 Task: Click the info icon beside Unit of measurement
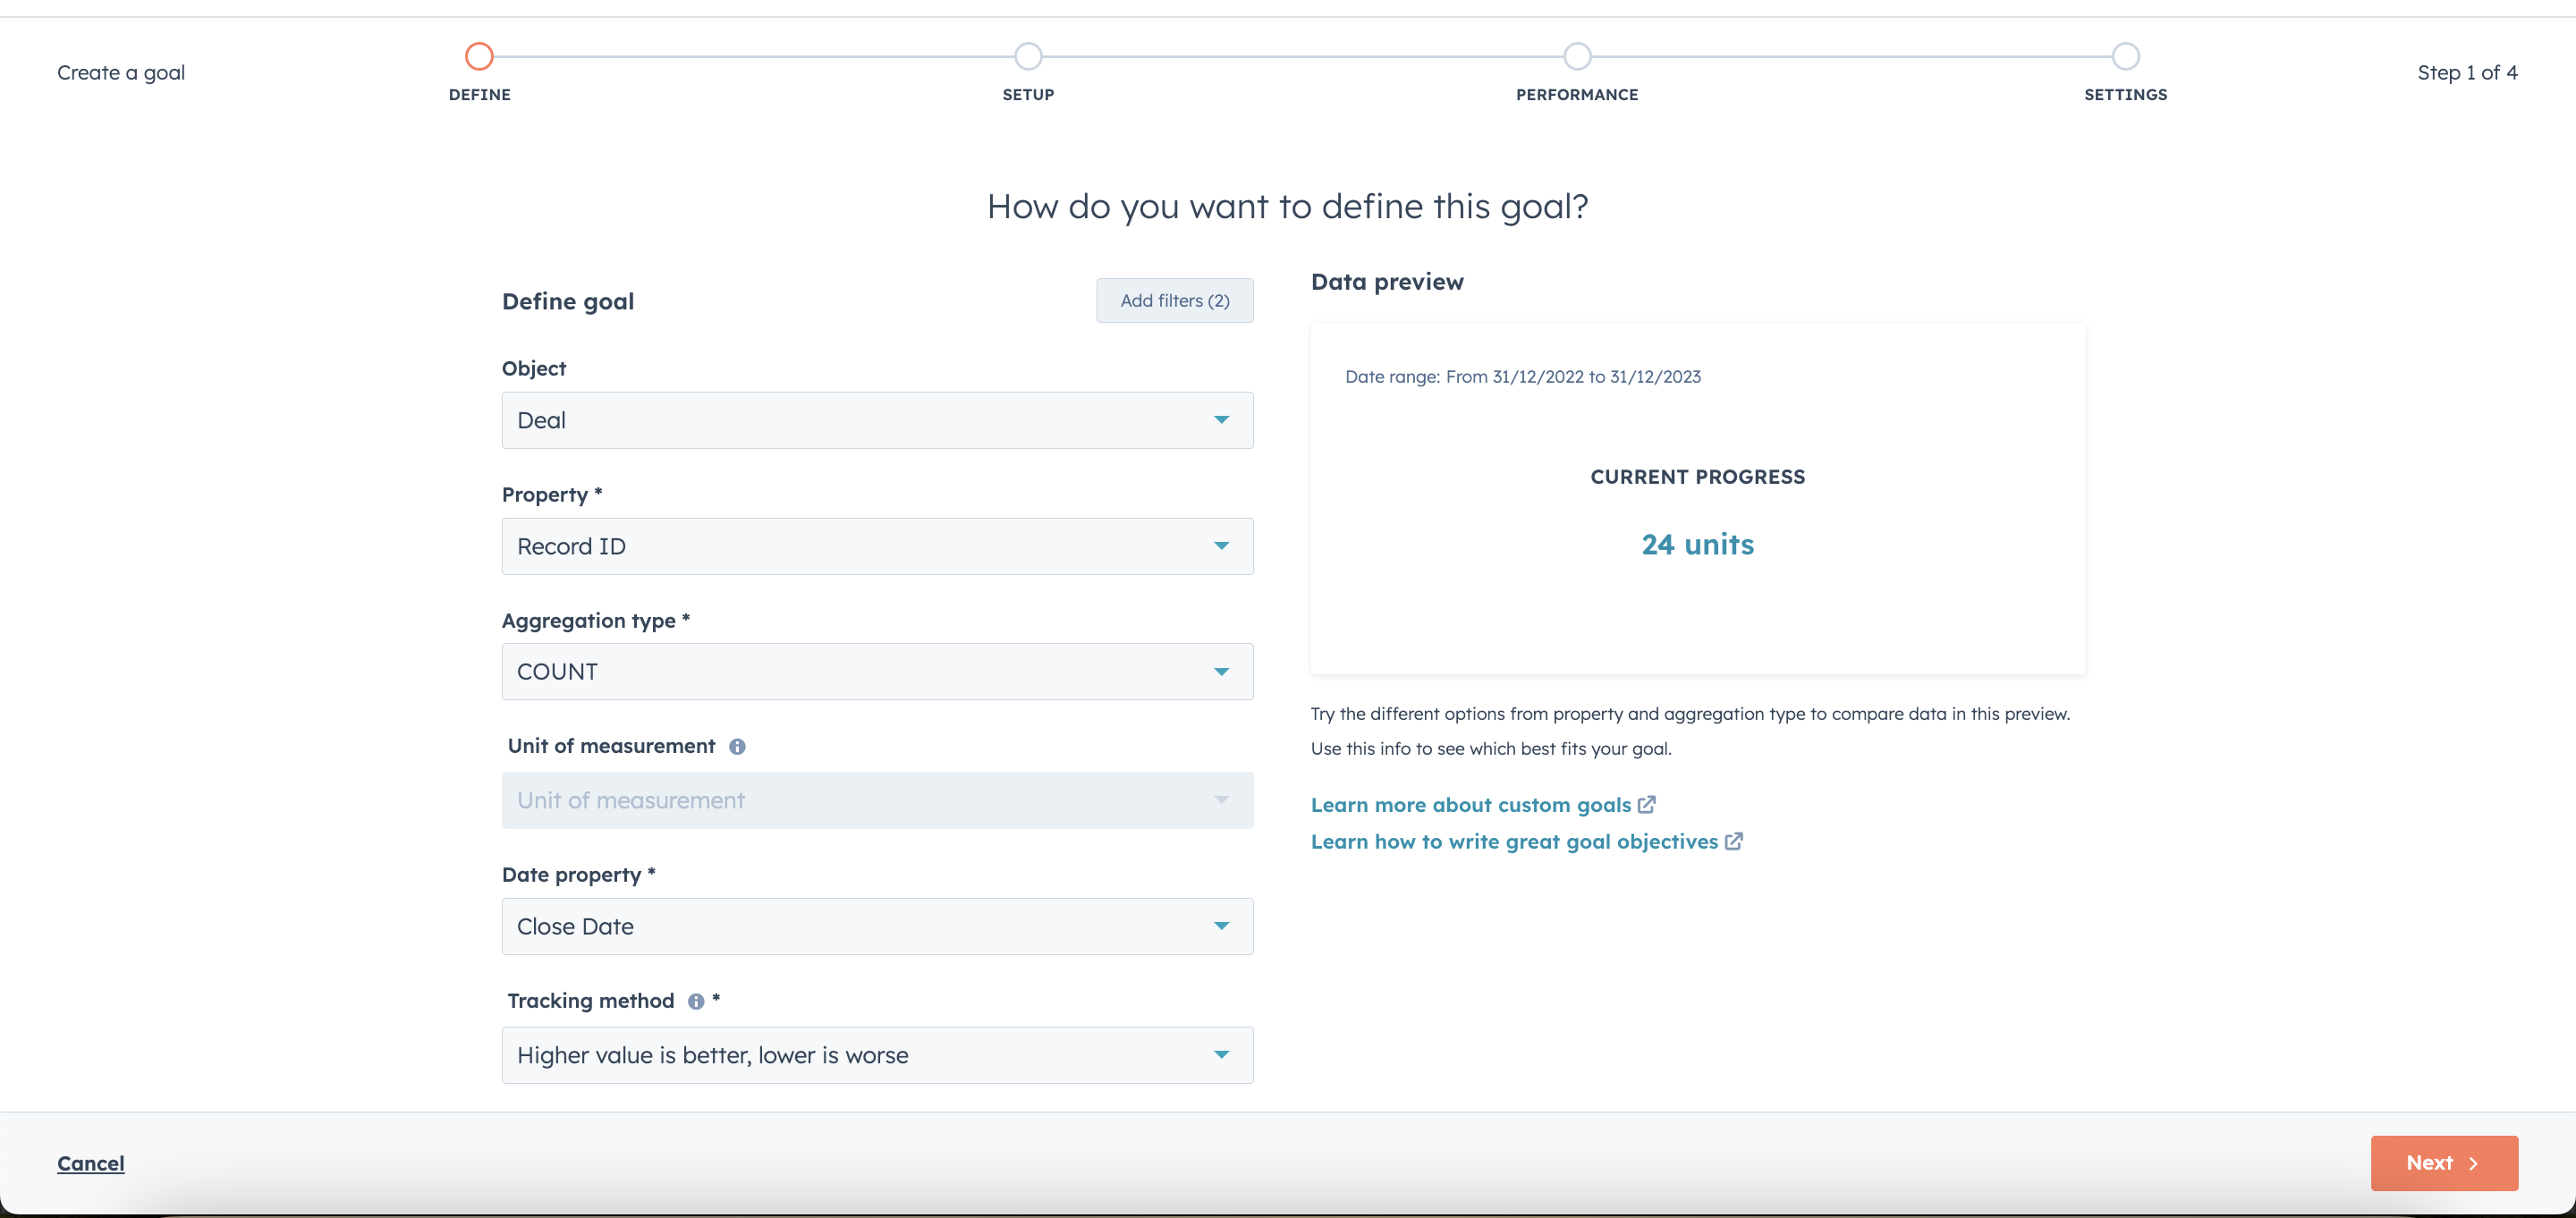(738, 746)
